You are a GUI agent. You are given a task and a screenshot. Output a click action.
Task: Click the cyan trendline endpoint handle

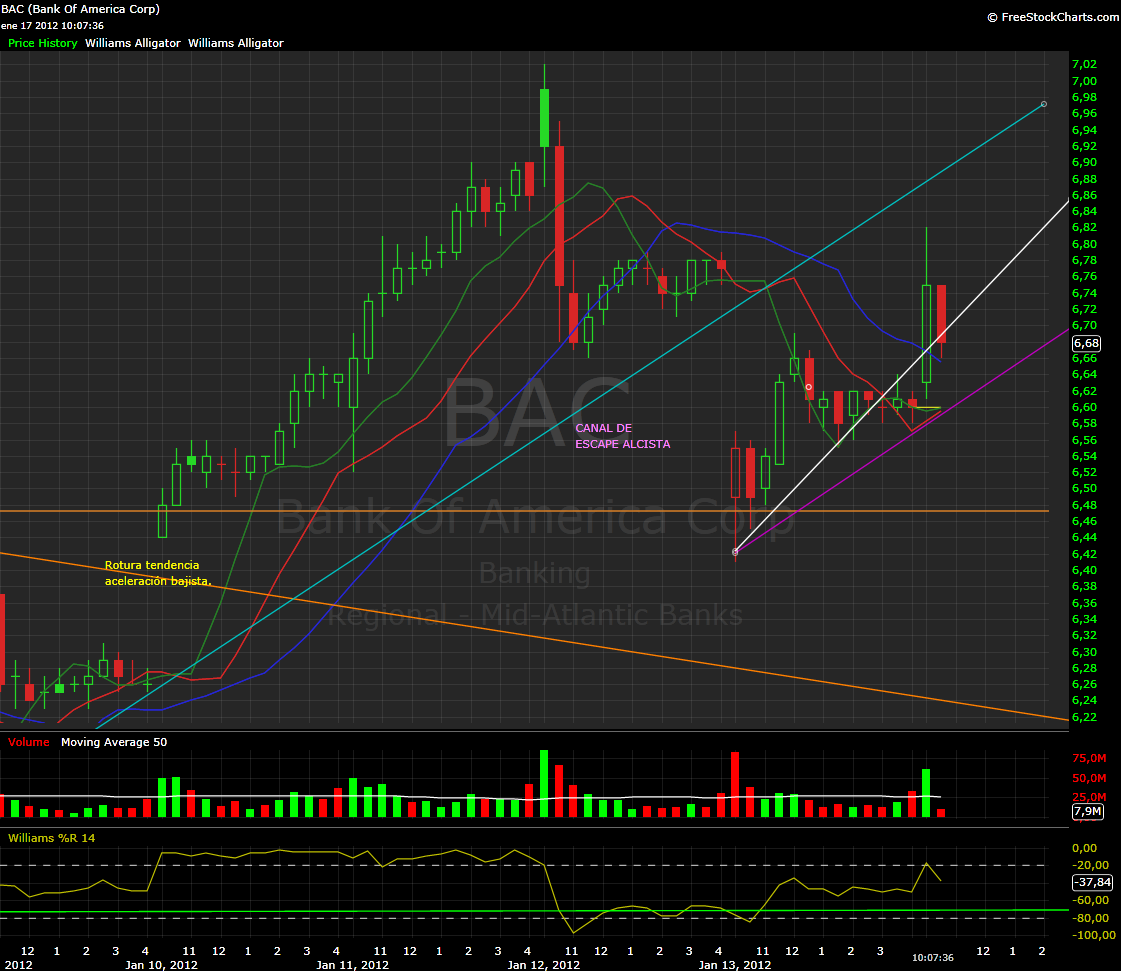tap(1044, 104)
